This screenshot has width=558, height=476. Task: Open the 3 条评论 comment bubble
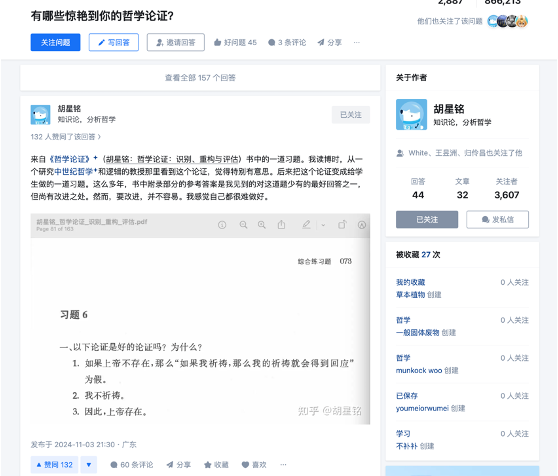[x=272, y=43]
